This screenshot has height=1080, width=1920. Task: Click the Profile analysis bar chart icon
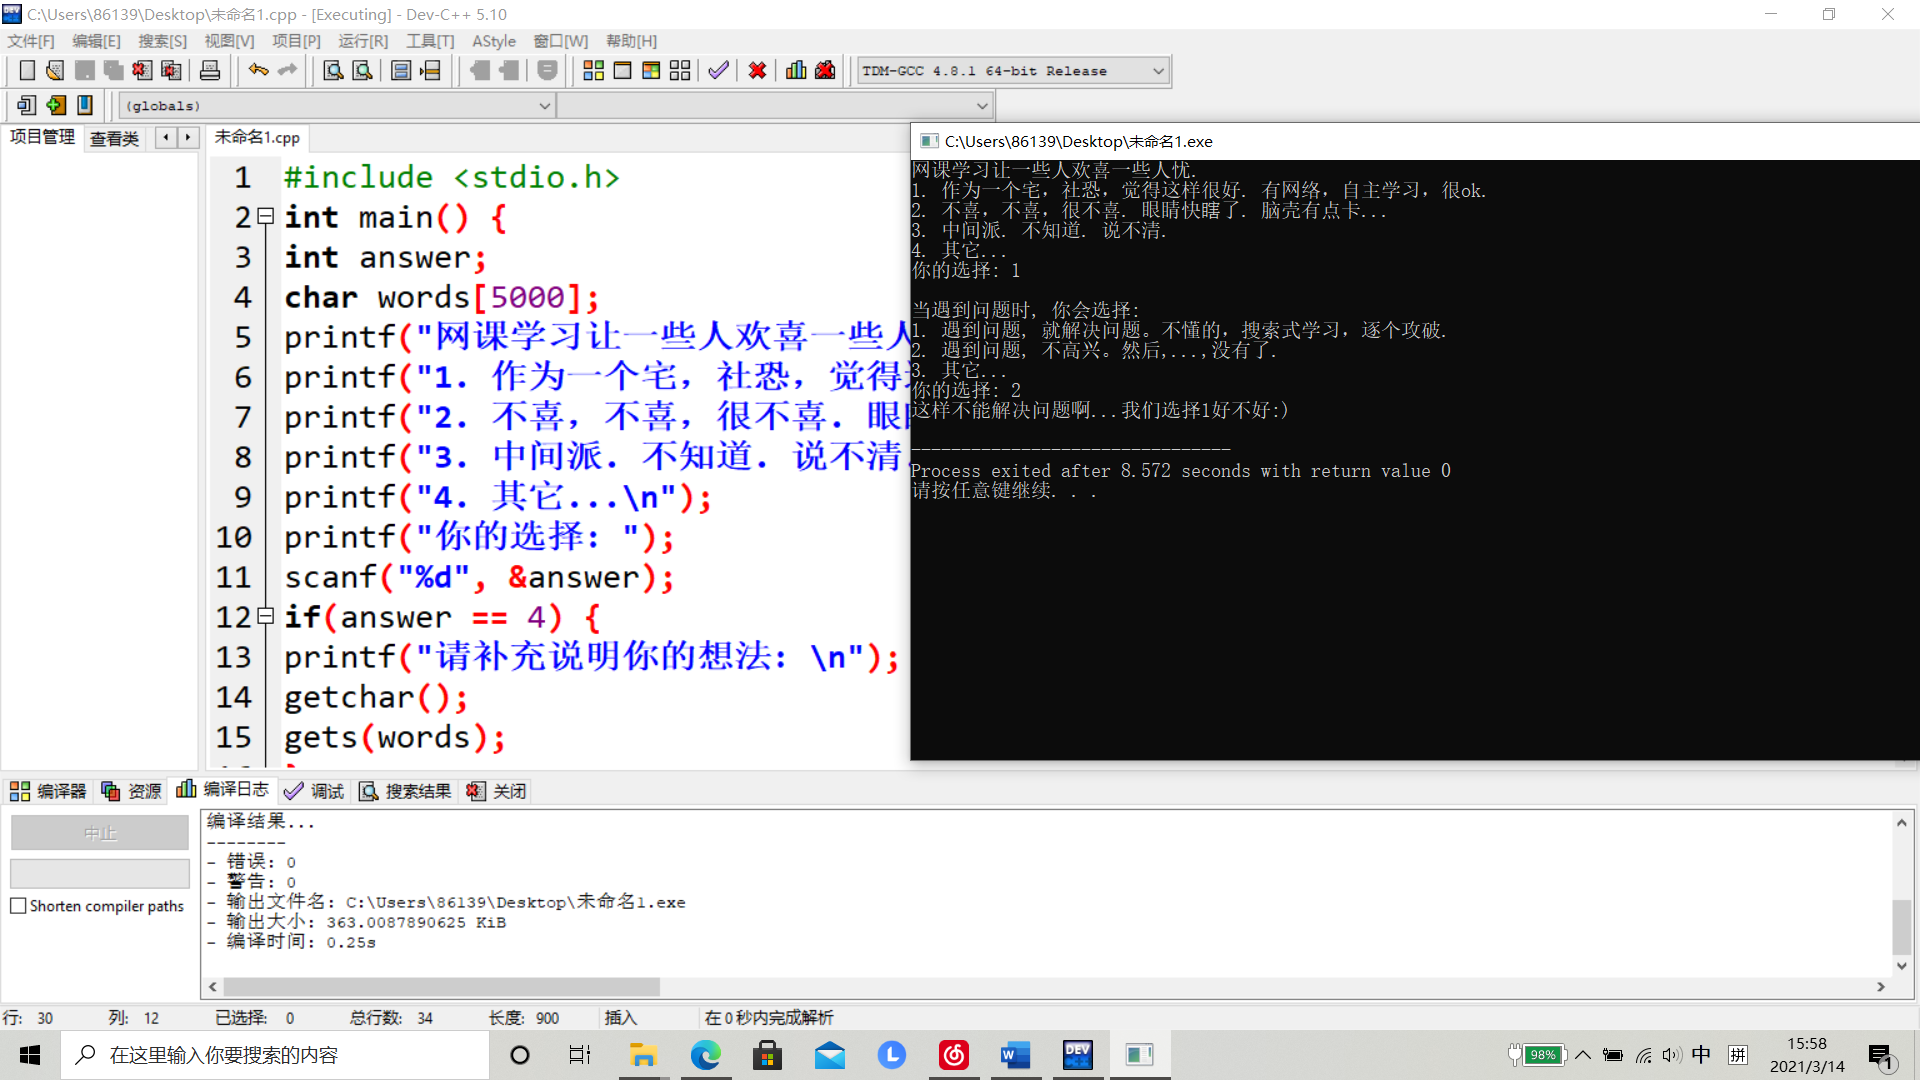(x=796, y=71)
